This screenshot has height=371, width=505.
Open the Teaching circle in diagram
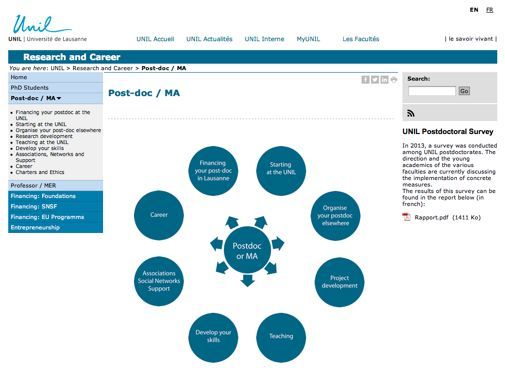tap(281, 337)
